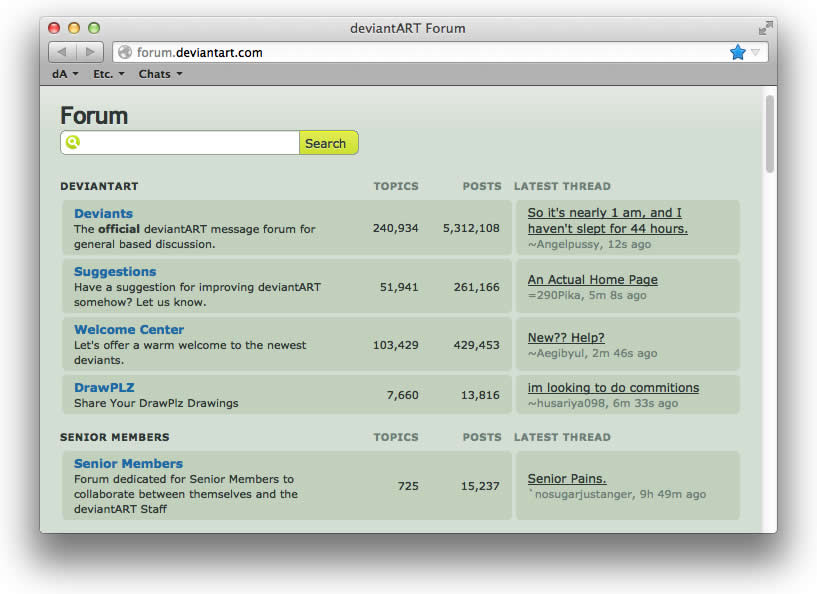Click the Suggestions topics count 51,941
This screenshot has width=817, height=594.
pos(399,287)
